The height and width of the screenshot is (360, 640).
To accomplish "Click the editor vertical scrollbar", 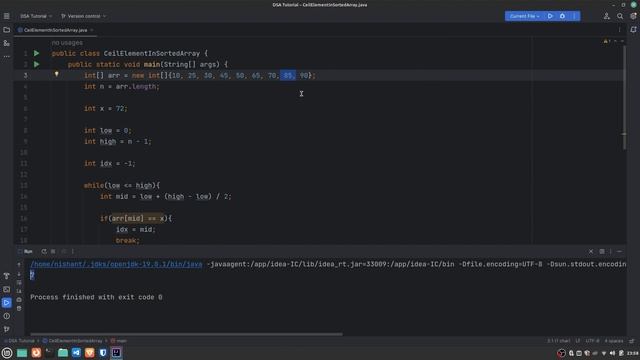I will (x=624, y=98).
